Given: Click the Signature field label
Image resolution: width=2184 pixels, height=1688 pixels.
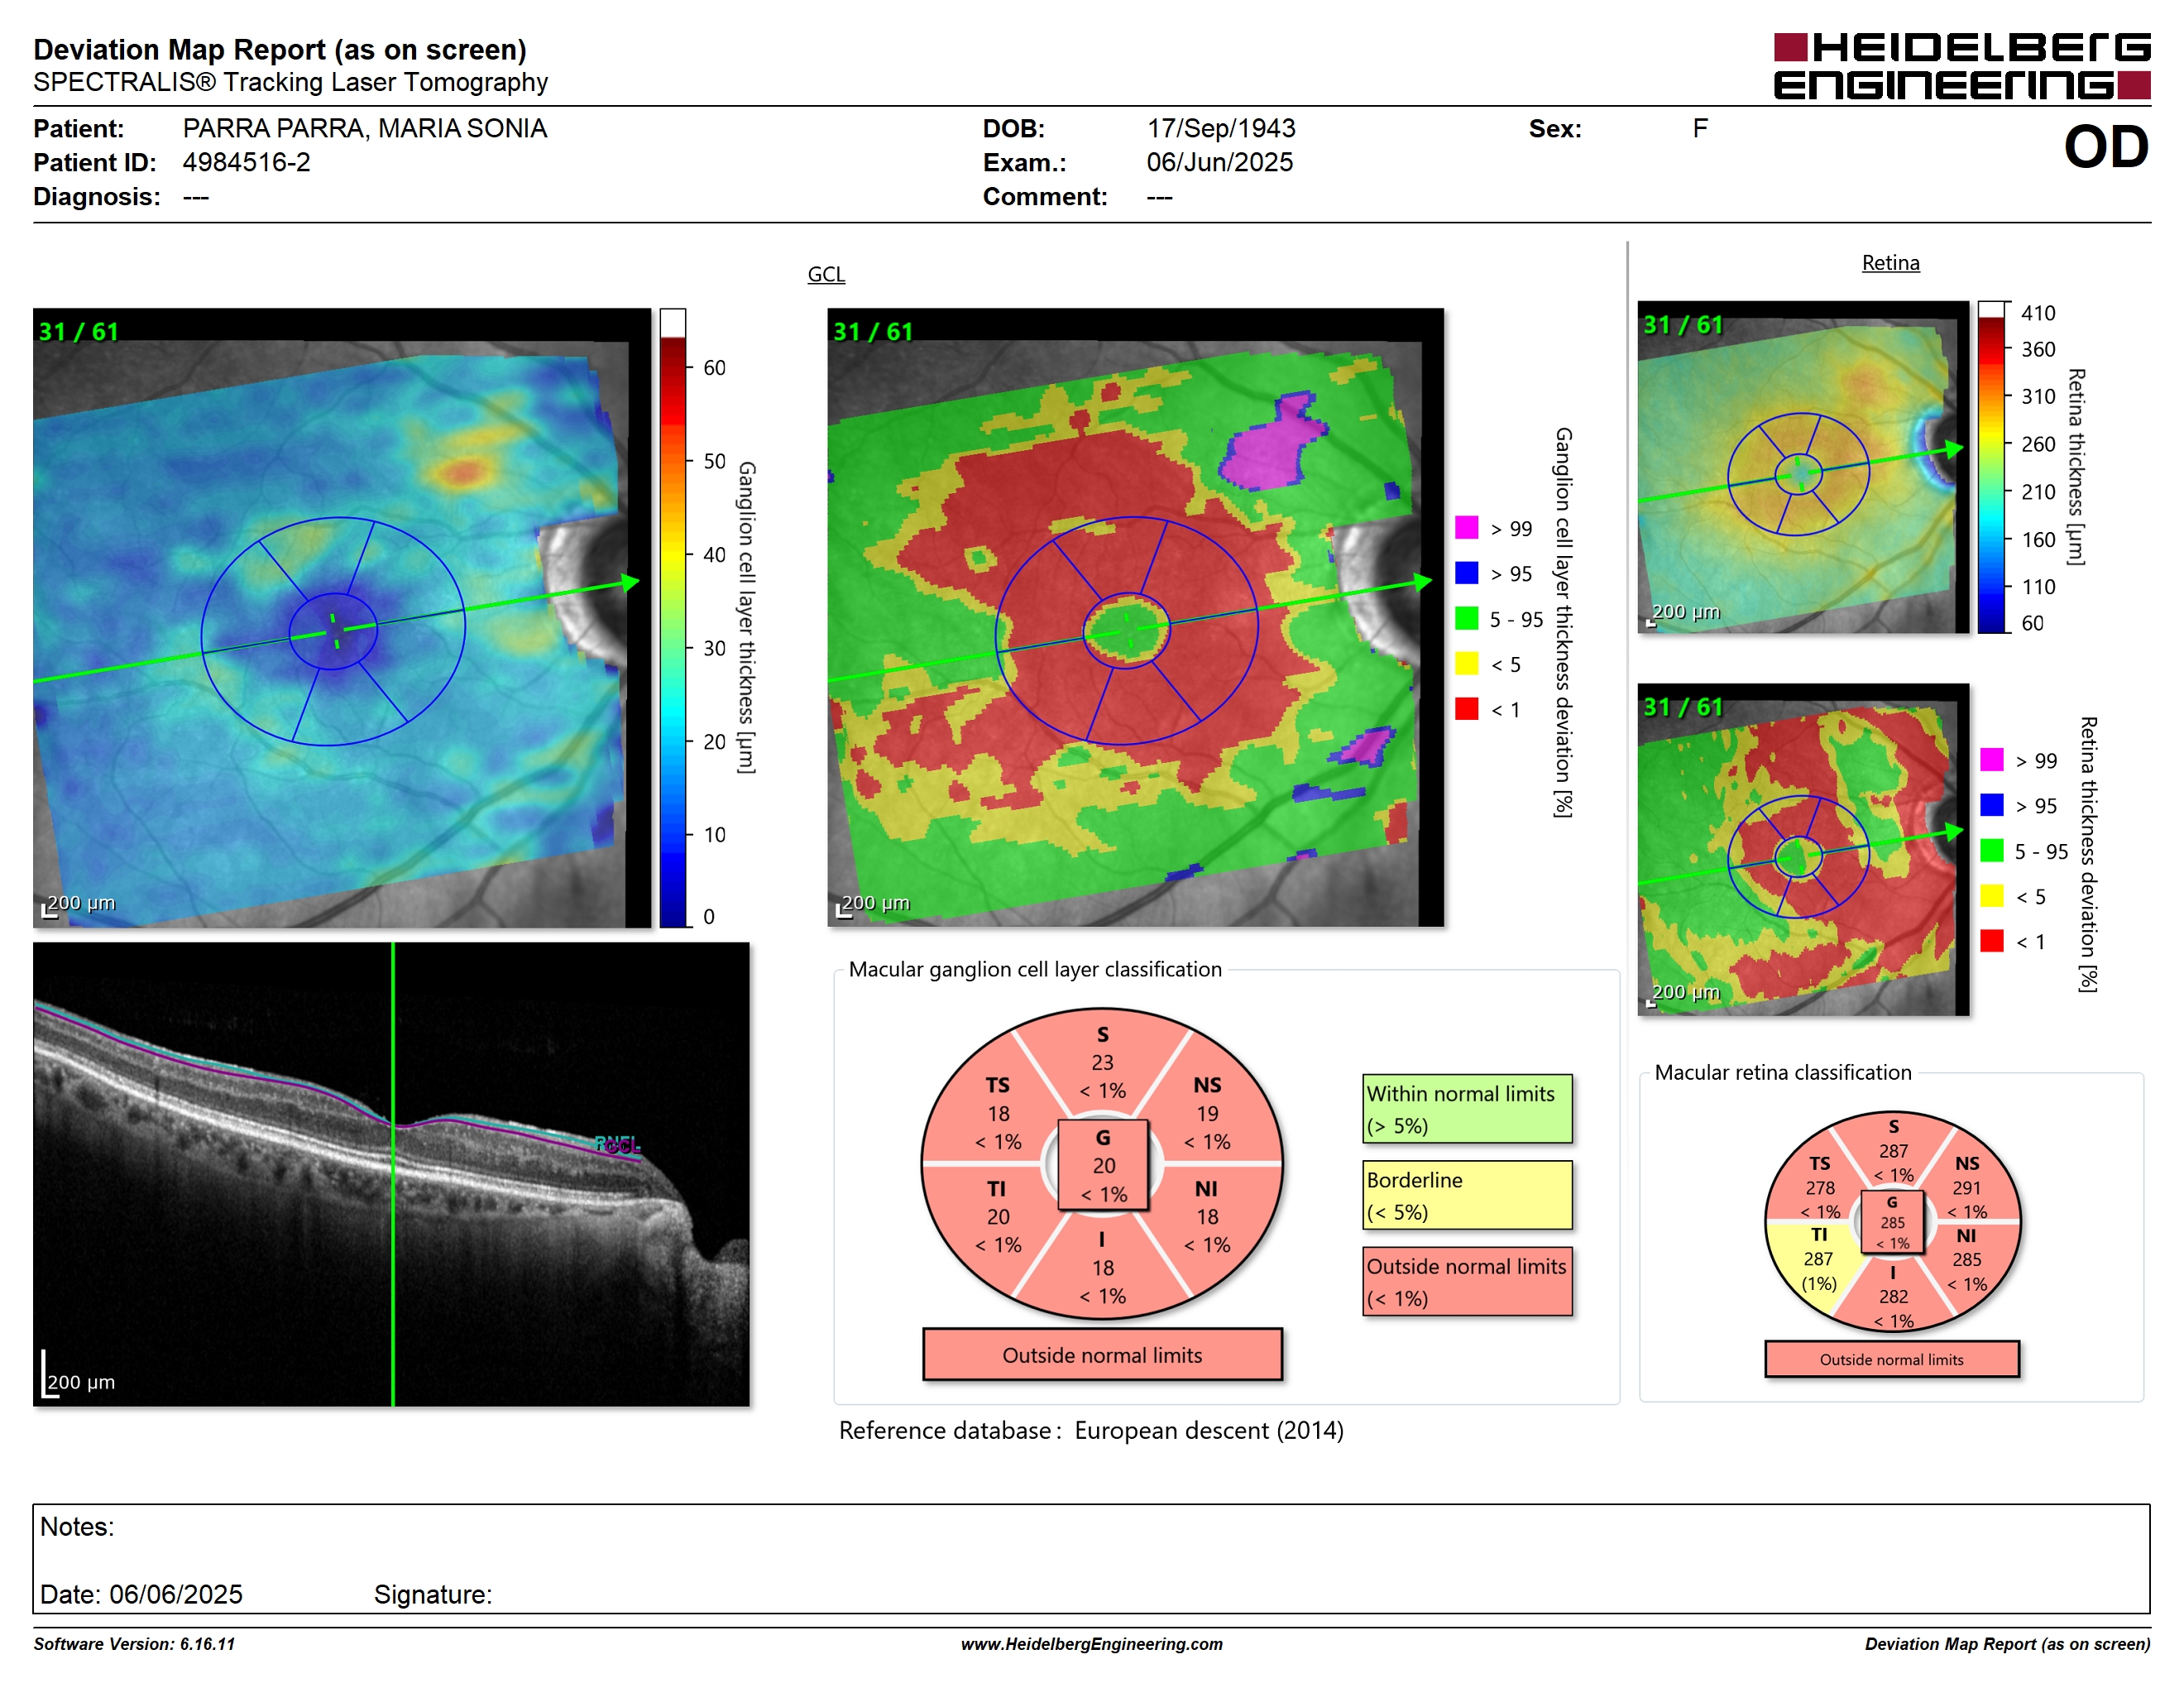Looking at the screenshot, I should pyautogui.click(x=433, y=1594).
